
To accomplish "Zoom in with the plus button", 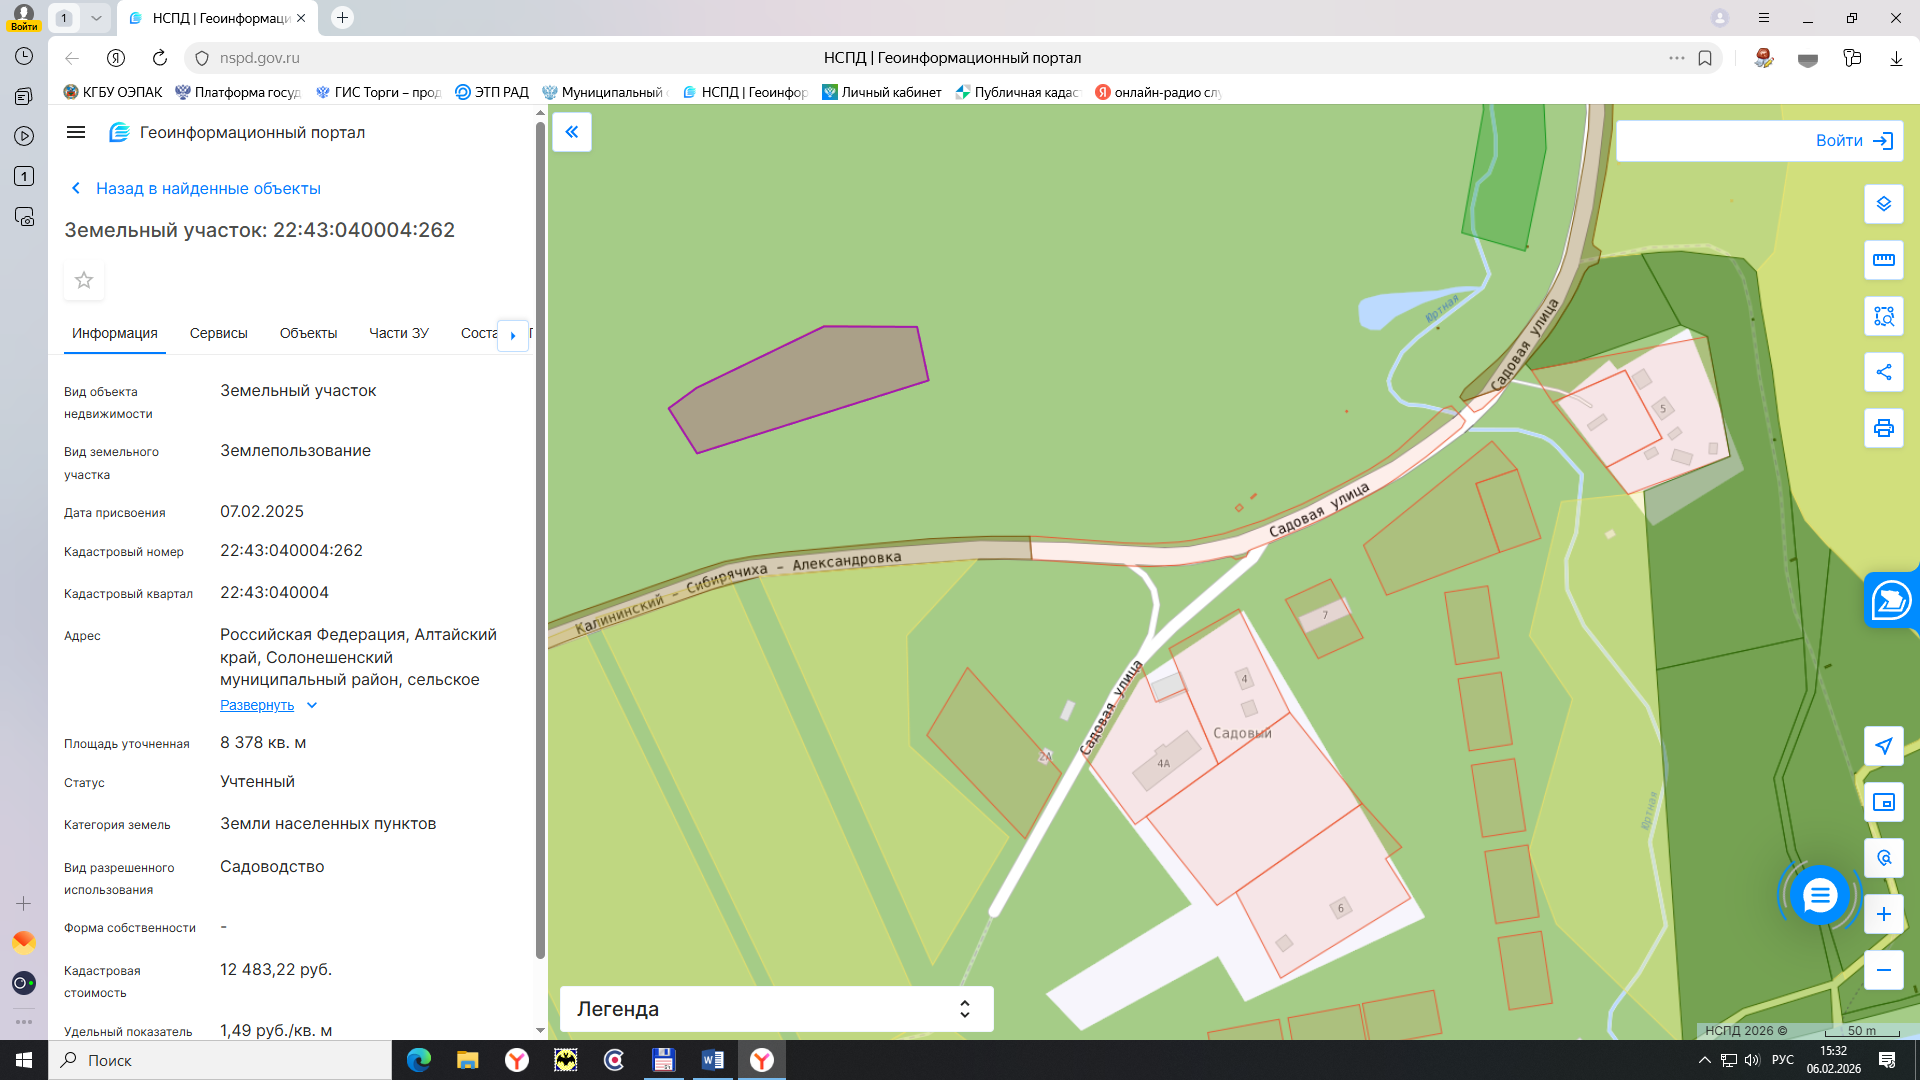I will coord(1883,914).
